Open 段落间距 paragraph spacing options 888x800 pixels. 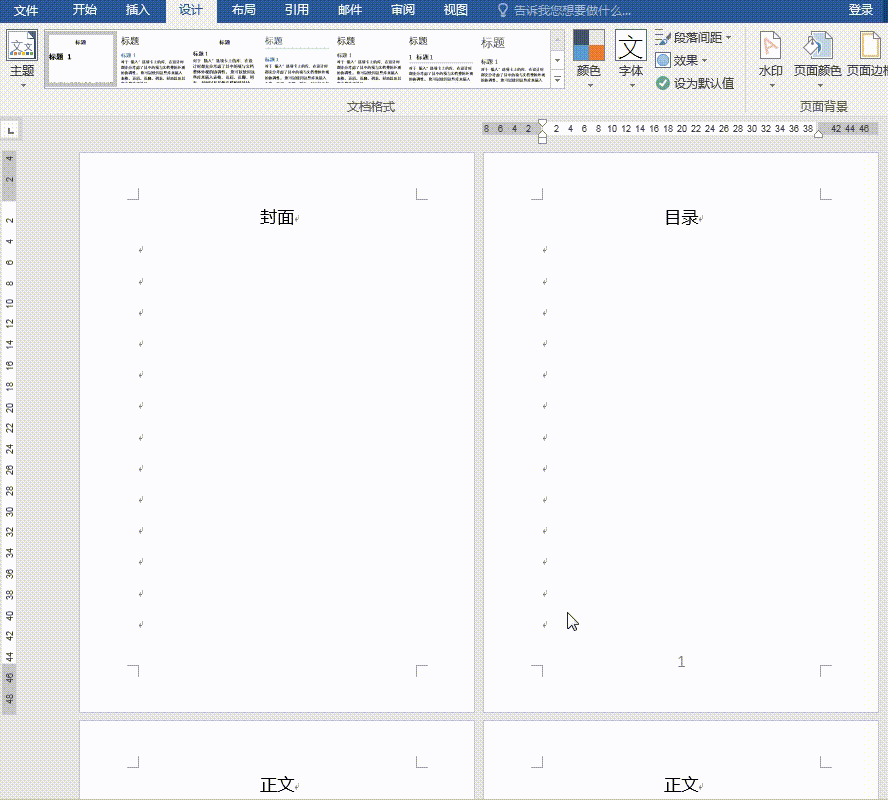(693, 38)
